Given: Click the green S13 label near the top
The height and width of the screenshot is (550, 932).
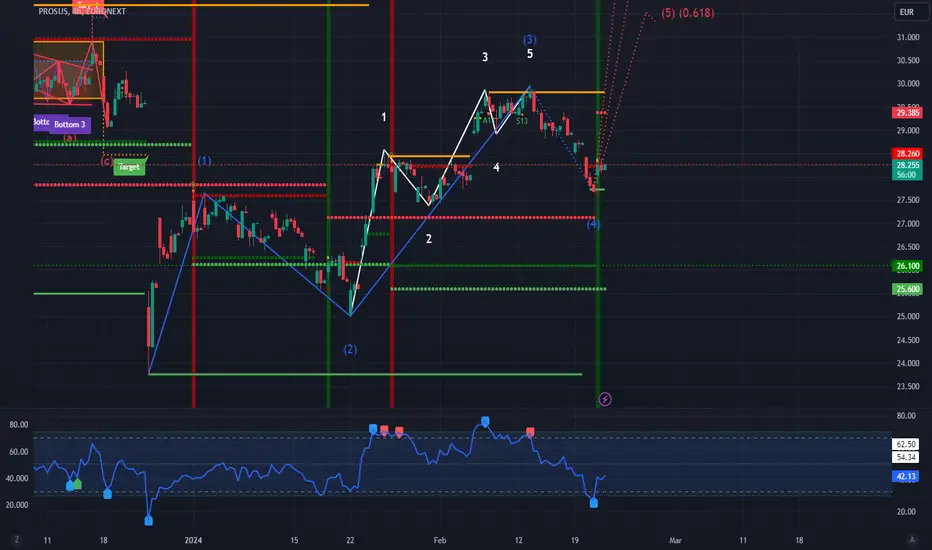Looking at the screenshot, I should (522, 121).
